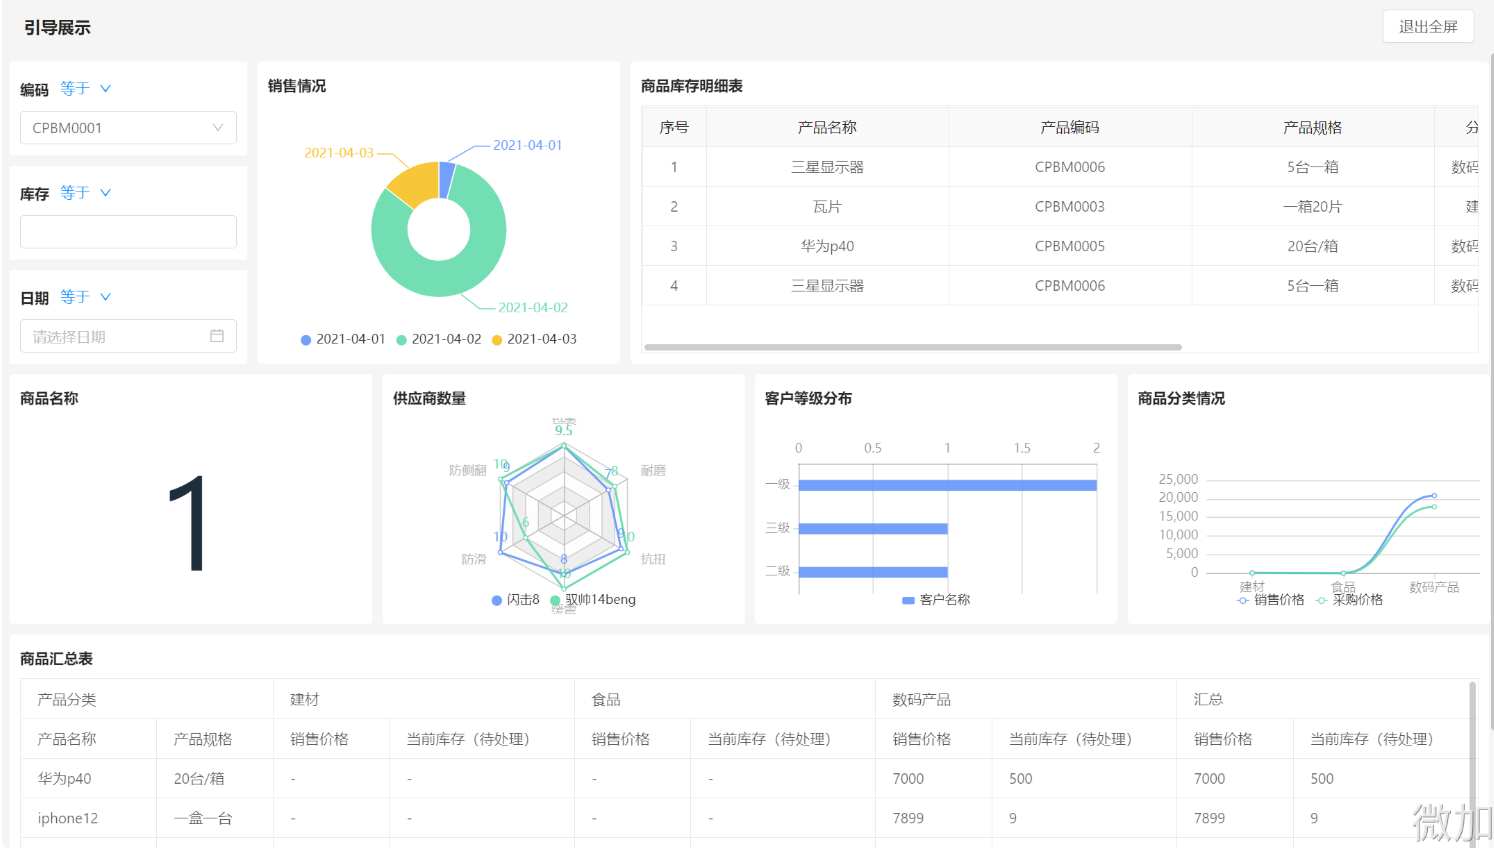Hide the 闪击8 radar series legend
This screenshot has width=1494, height=848.
[497, 600]
